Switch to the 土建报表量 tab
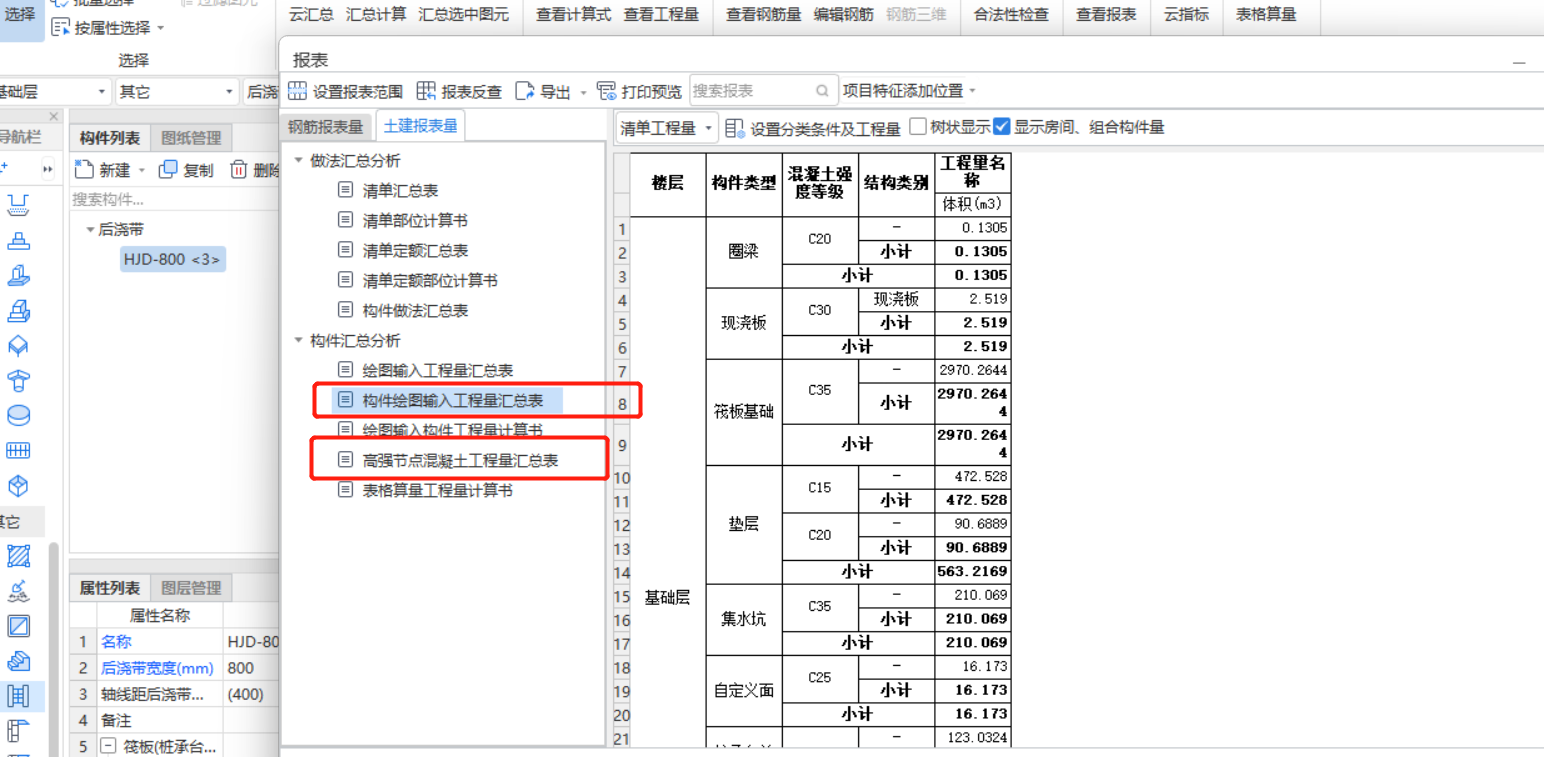This screenshot has width=1544, height=757. pos(420,126)
